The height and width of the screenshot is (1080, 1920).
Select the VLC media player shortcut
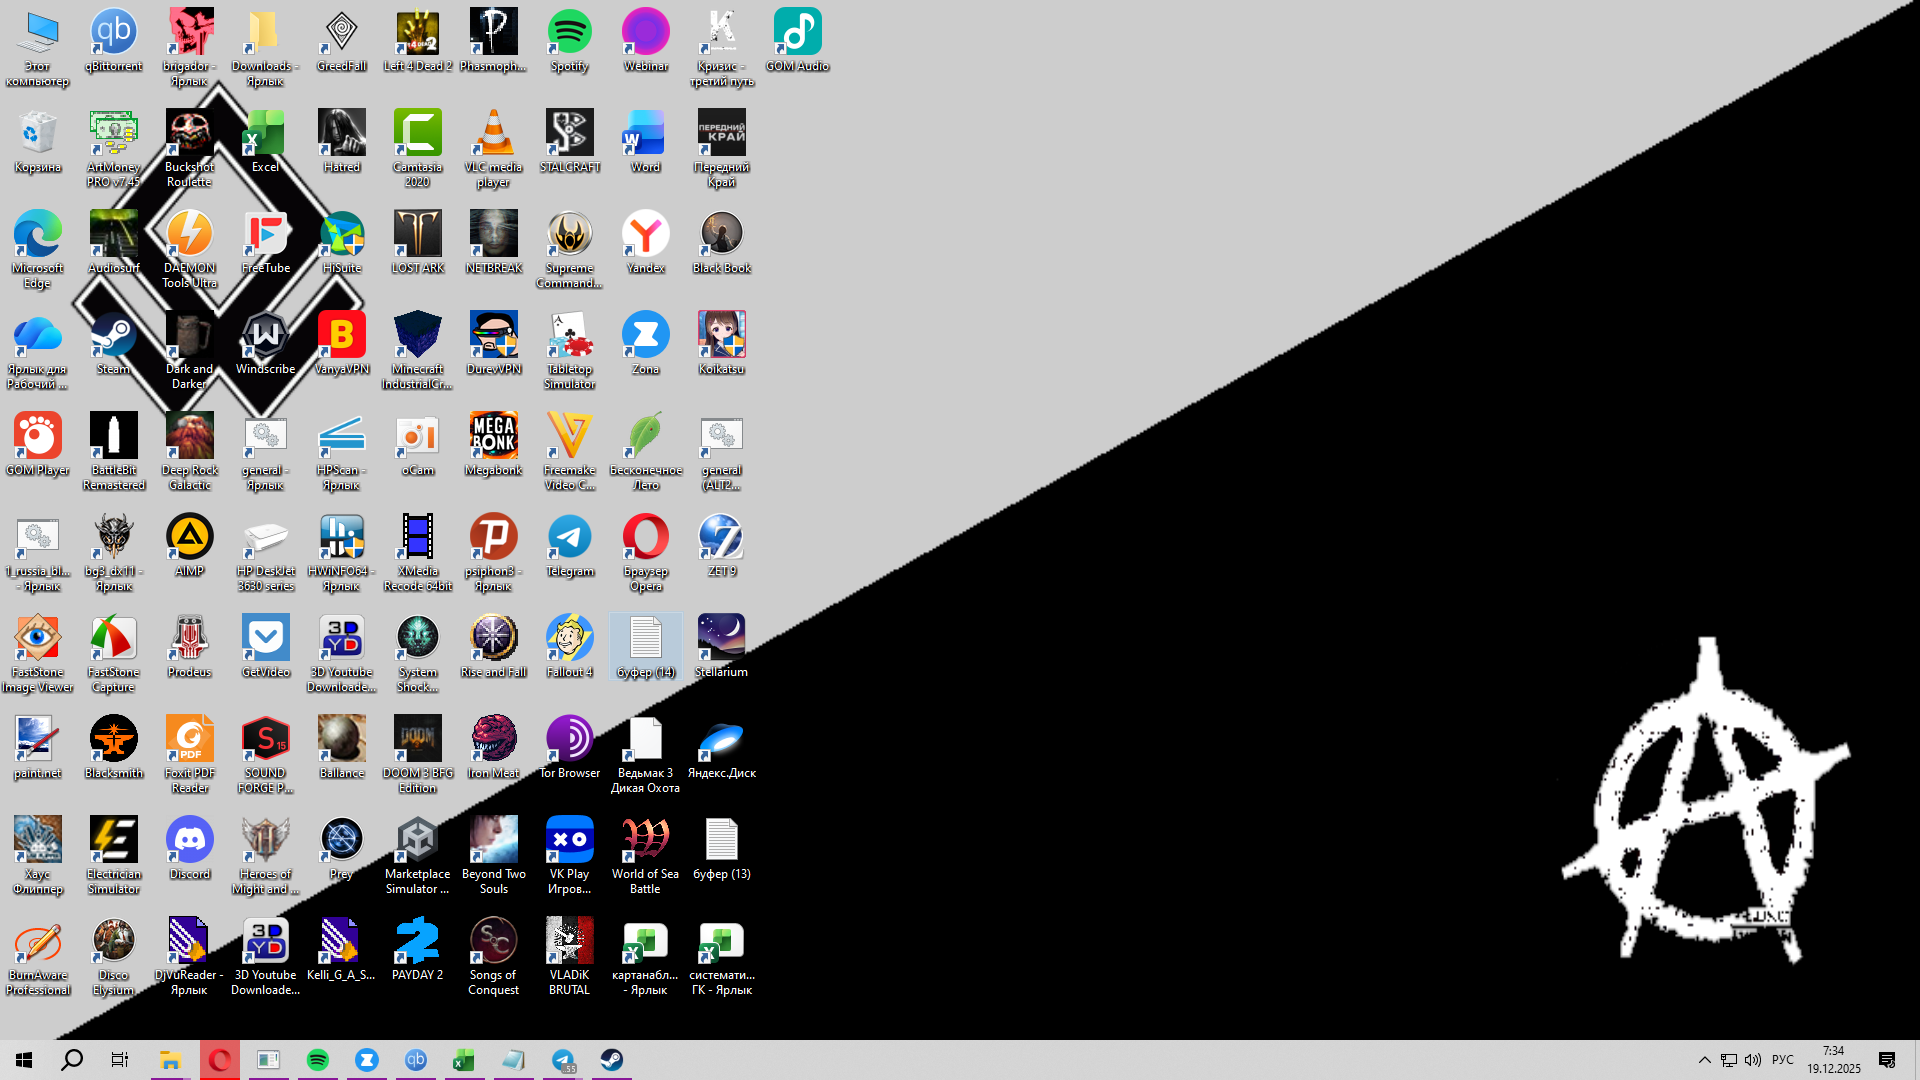(493, 135)
